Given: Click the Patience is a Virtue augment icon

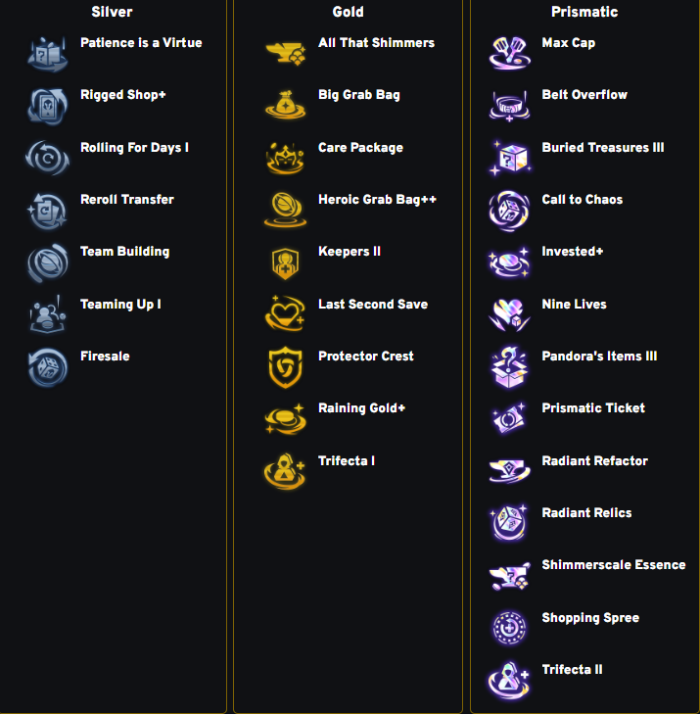Looking at the screenshot, I should (x=47, y=54).
